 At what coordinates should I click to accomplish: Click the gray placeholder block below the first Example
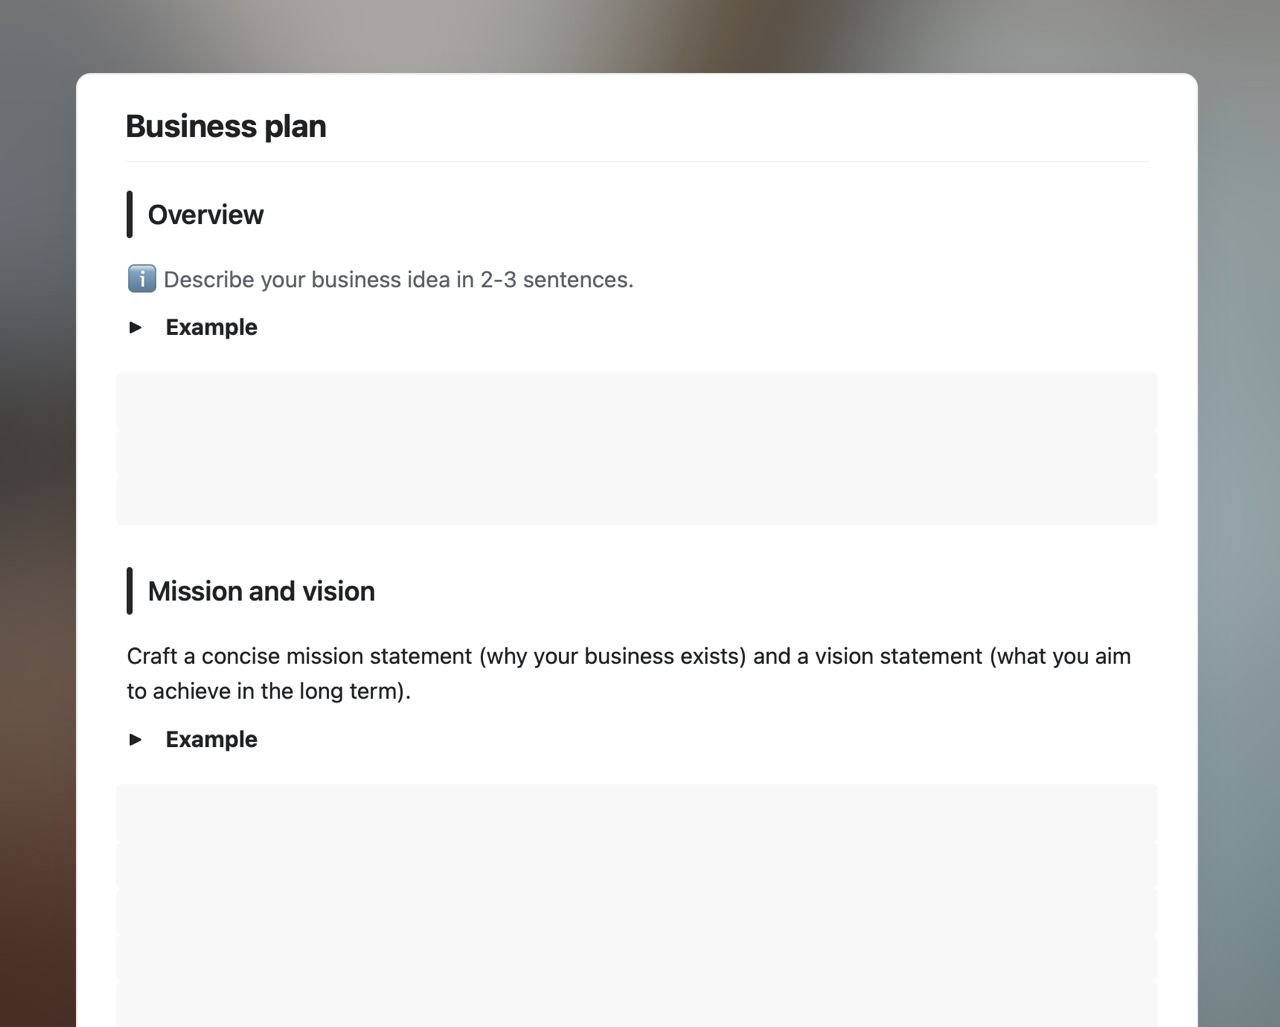[x=636, y=448]
